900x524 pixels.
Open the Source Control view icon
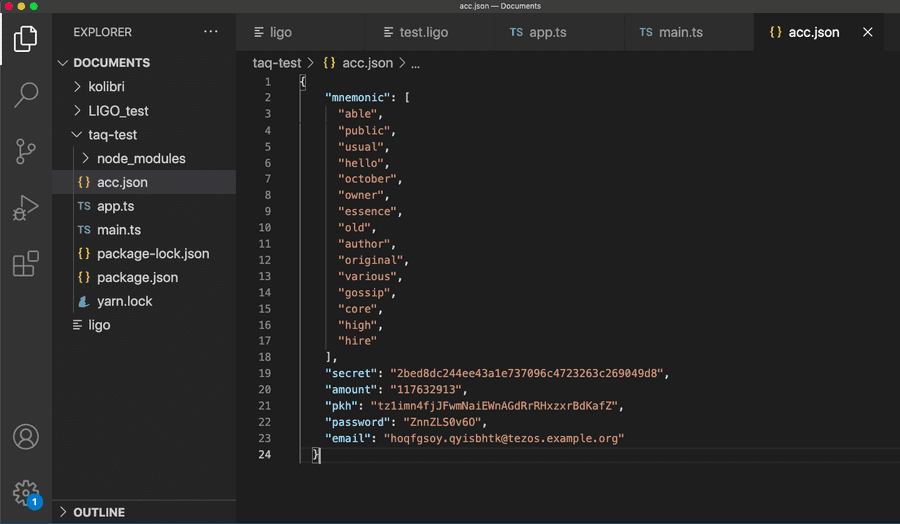[26, 151]
